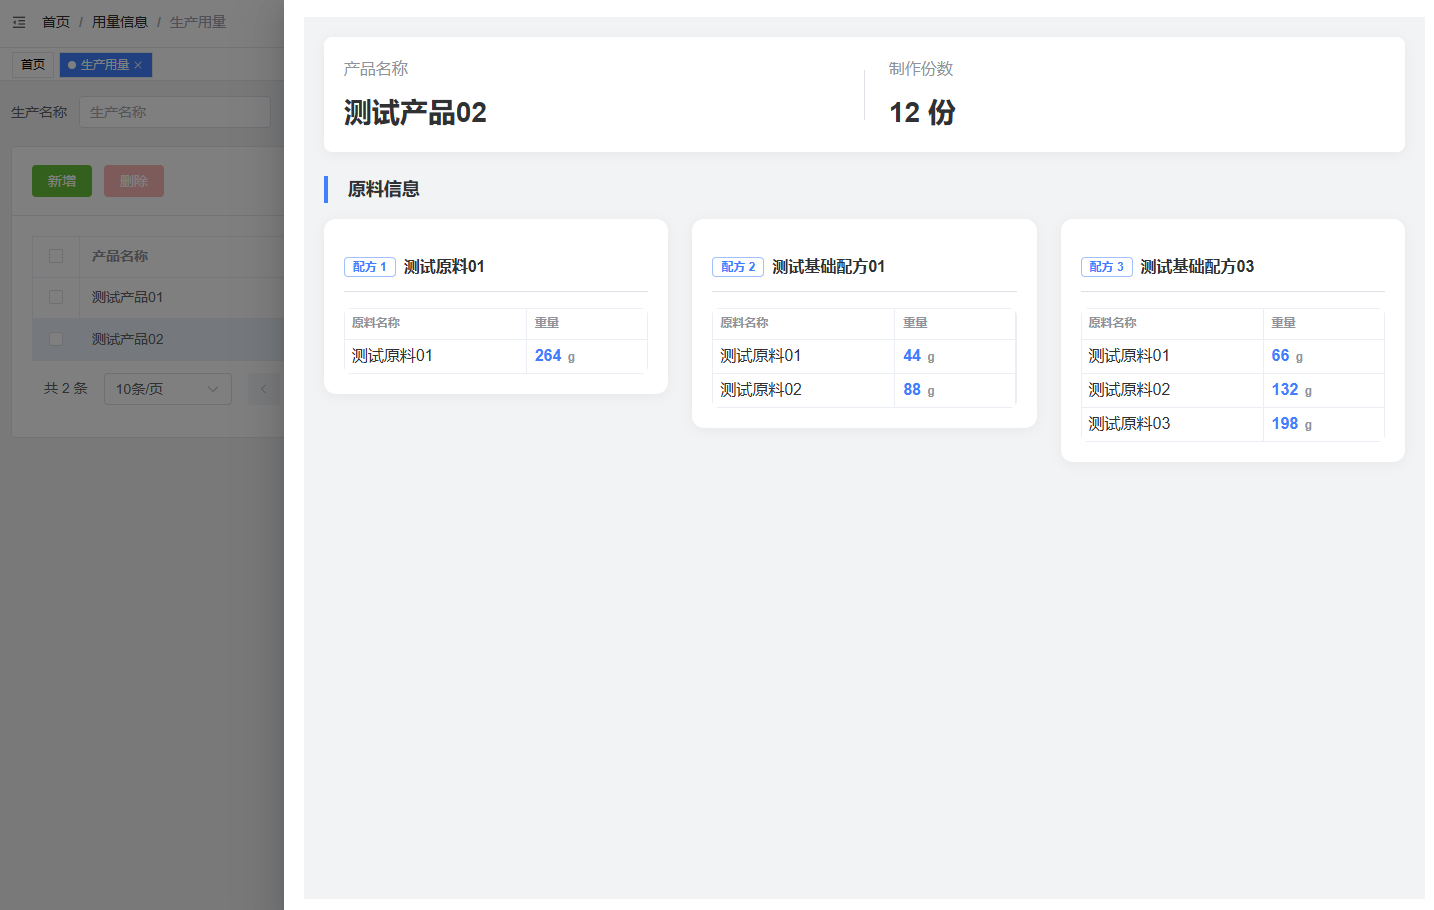The width and height of the screenshot is (1434, 910).
Task: Switch to the 首页 tab
Action: coord(33,65)
